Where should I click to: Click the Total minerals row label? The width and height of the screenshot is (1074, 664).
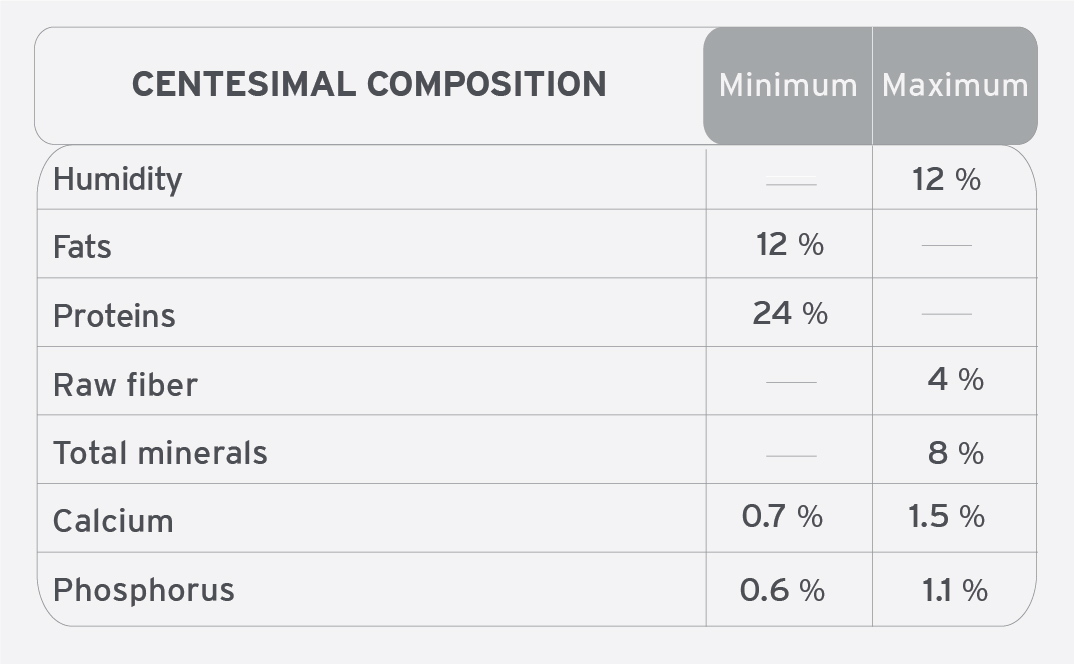tap(160, 453)
